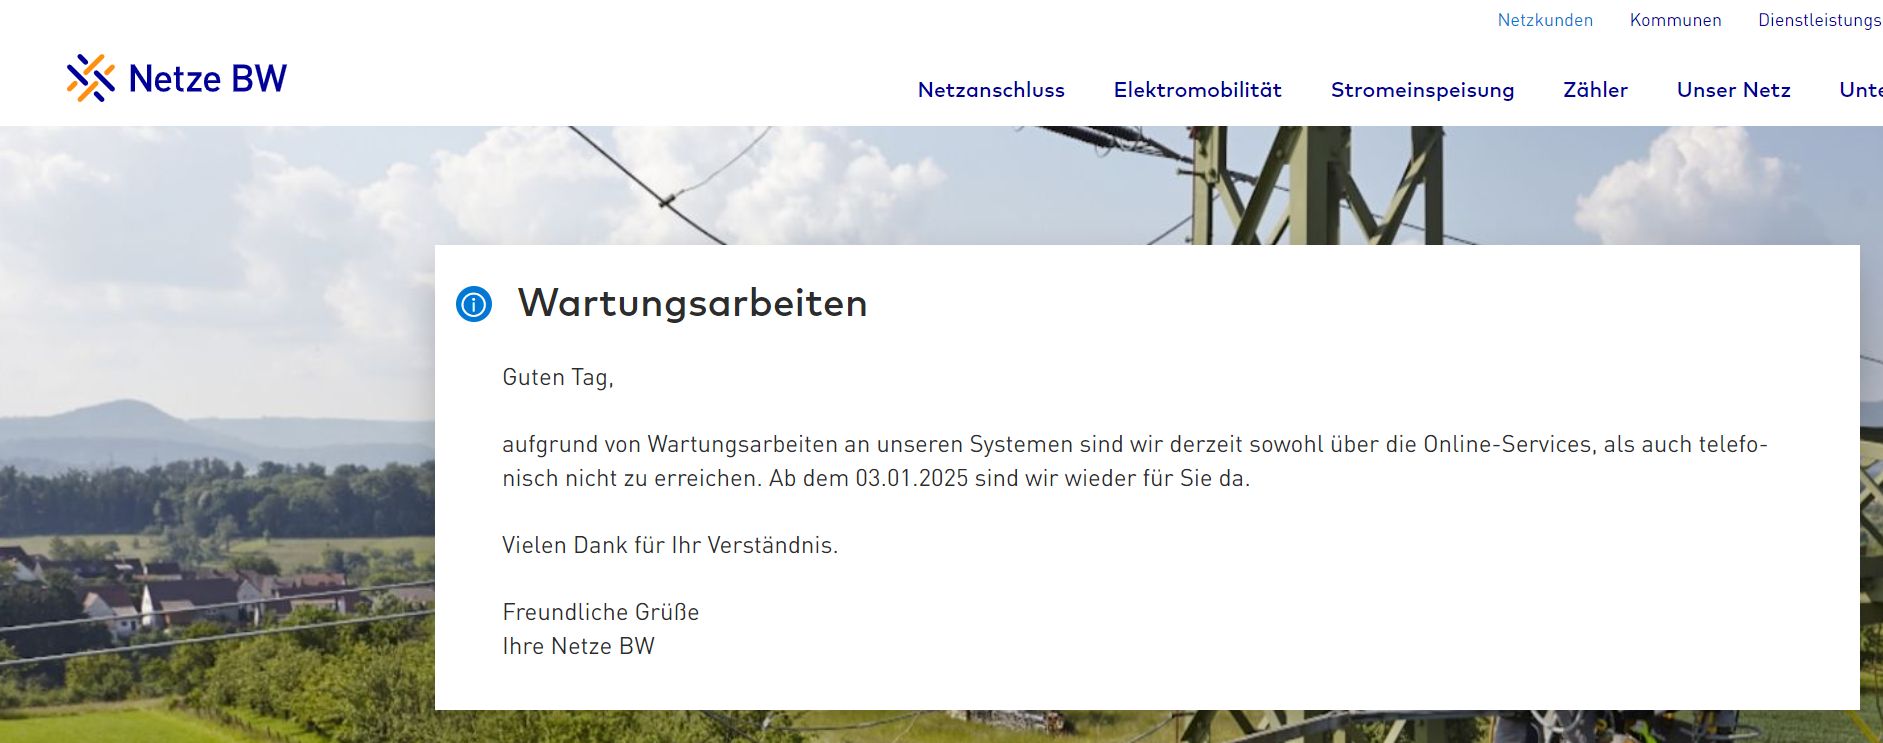Click the Wartungsarbeiten heading
1883x743 pixels.
coord(692,303)
